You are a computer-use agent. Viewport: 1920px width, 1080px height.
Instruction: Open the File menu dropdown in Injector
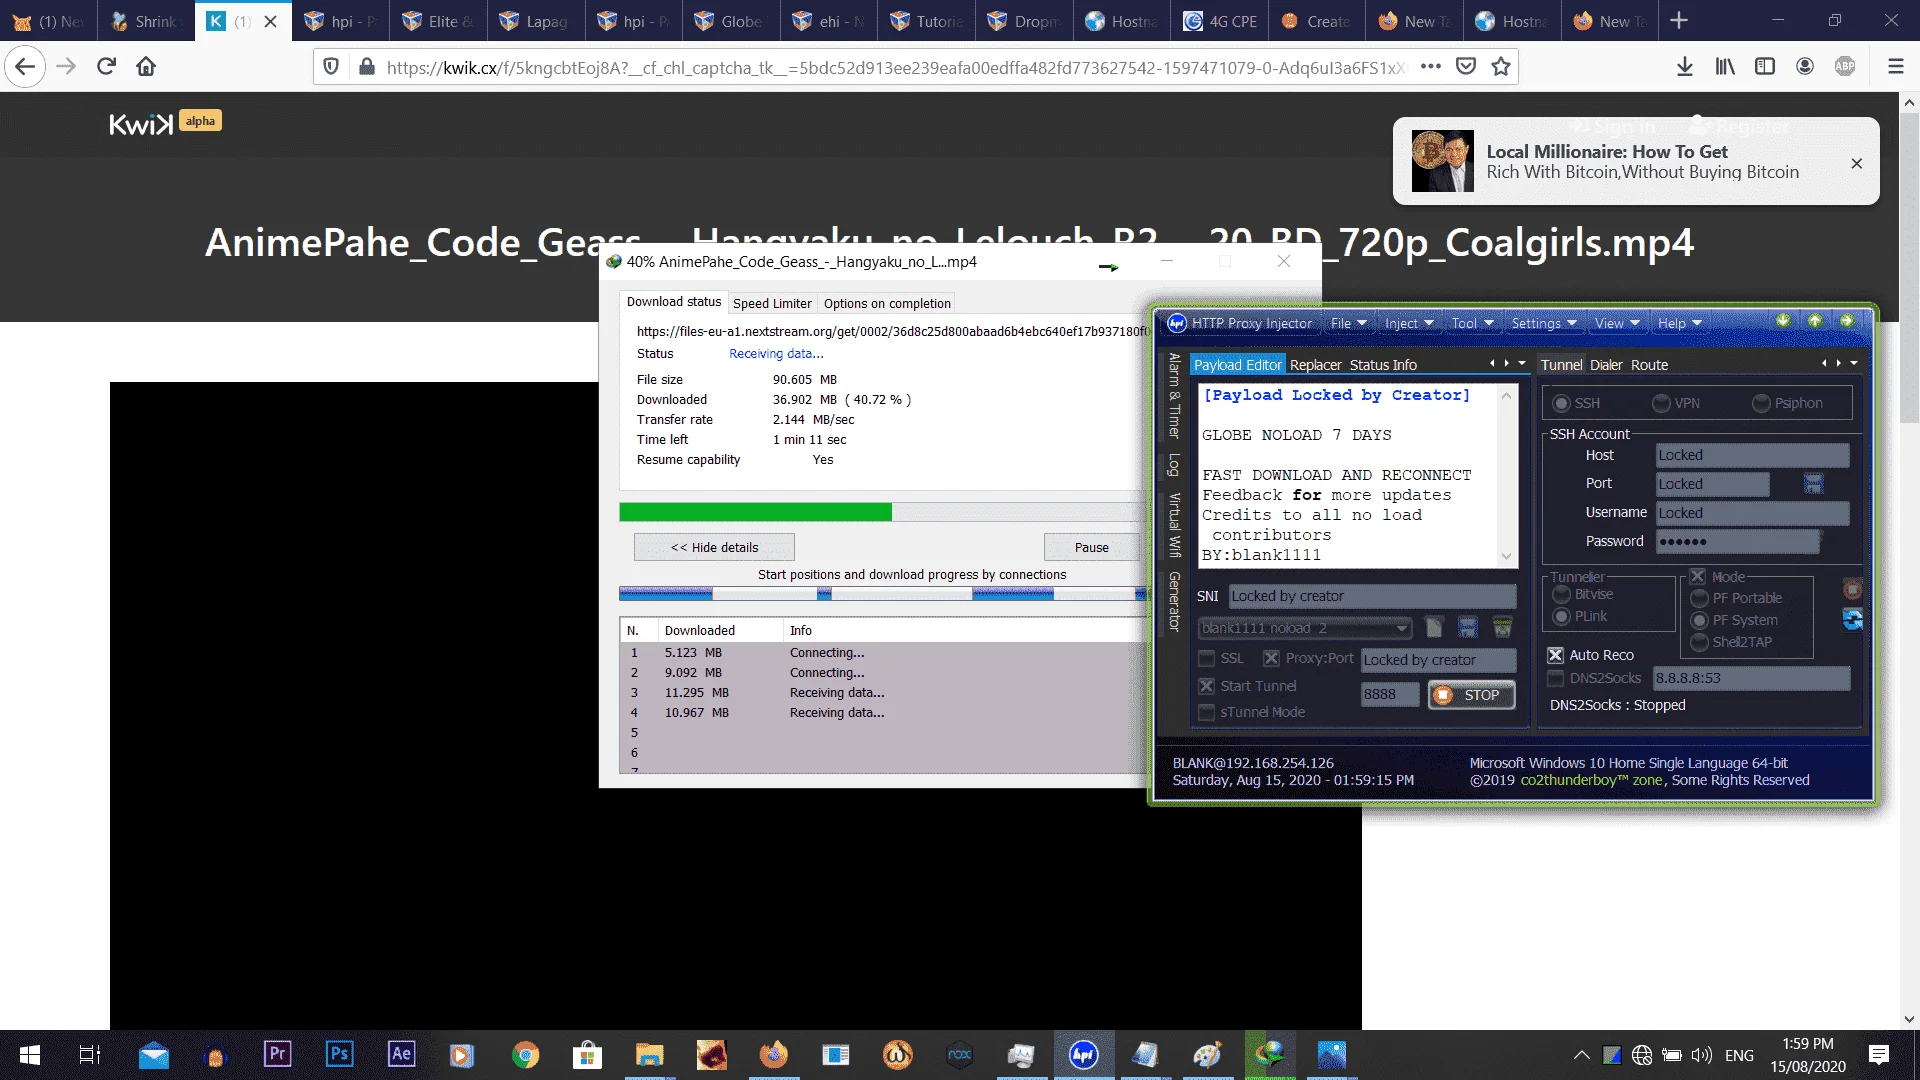click(x=1348, y=323)
